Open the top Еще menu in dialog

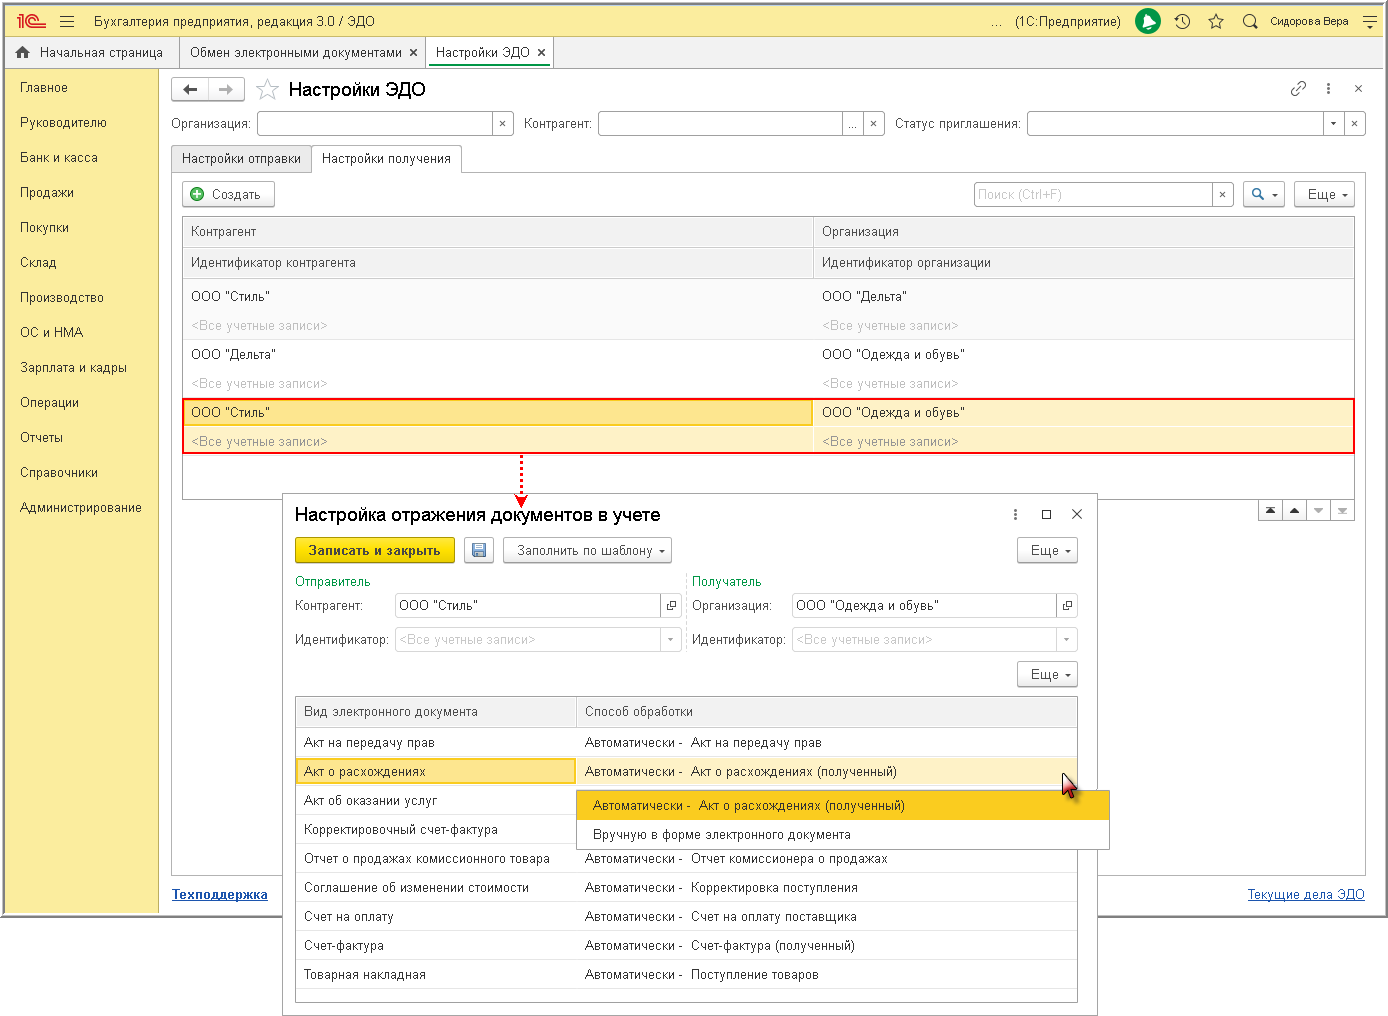tap(1047, 551)
